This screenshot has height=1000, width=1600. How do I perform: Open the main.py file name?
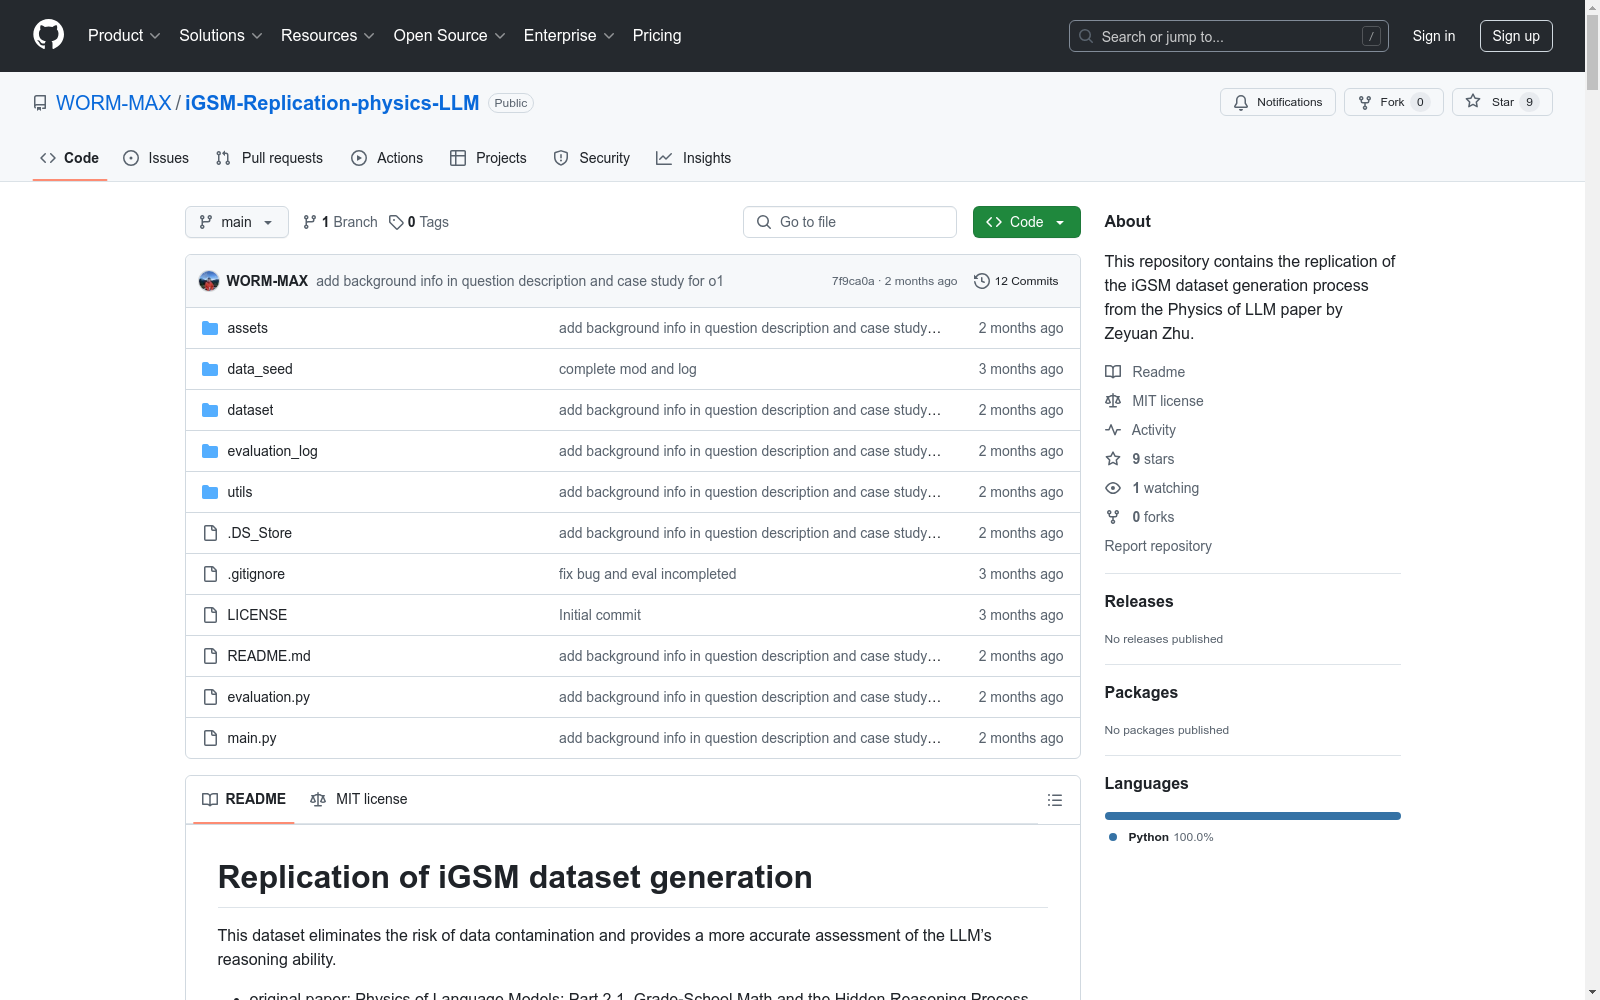(252, 738)
